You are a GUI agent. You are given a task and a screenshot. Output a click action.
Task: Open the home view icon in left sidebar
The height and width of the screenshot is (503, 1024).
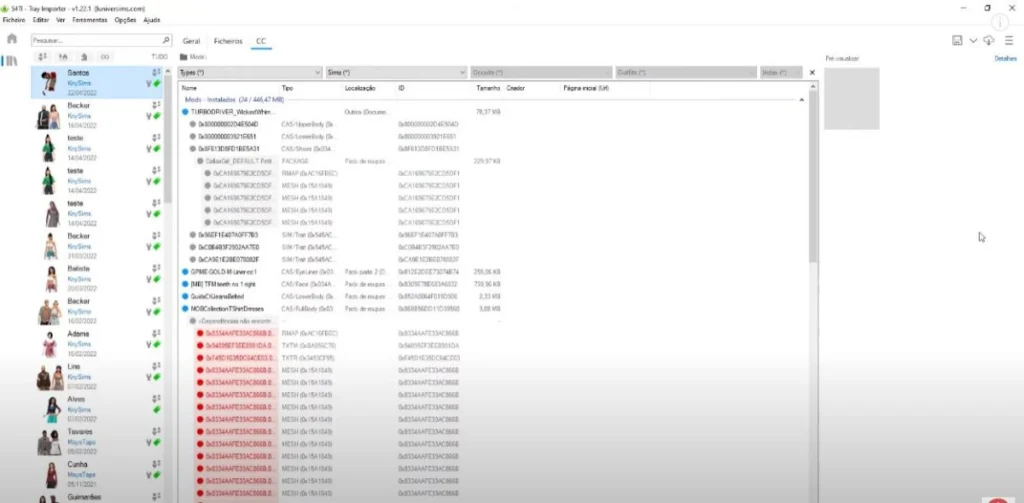tap(11, 39)
